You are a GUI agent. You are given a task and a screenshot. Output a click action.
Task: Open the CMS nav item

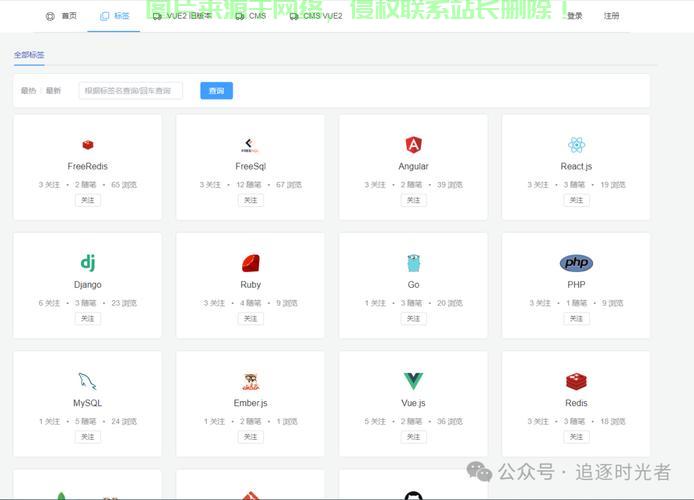pos(251,16)
